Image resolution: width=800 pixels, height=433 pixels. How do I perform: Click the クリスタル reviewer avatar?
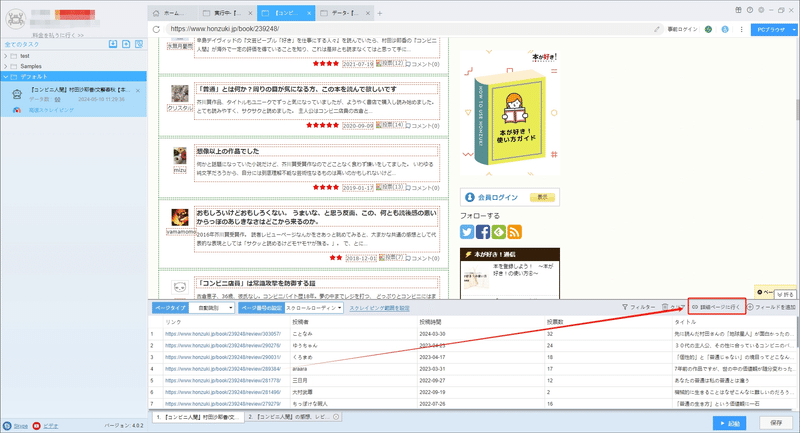click(180, 94)
